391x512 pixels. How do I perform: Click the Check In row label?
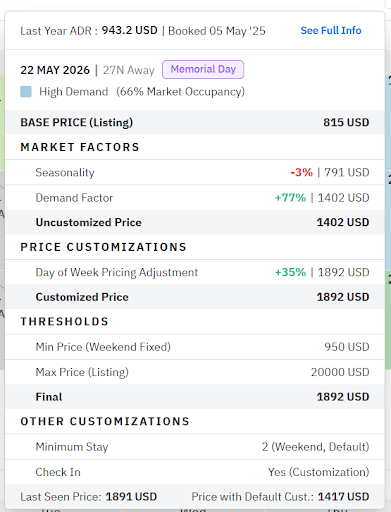pyautogui.click(x=58, y=472)
